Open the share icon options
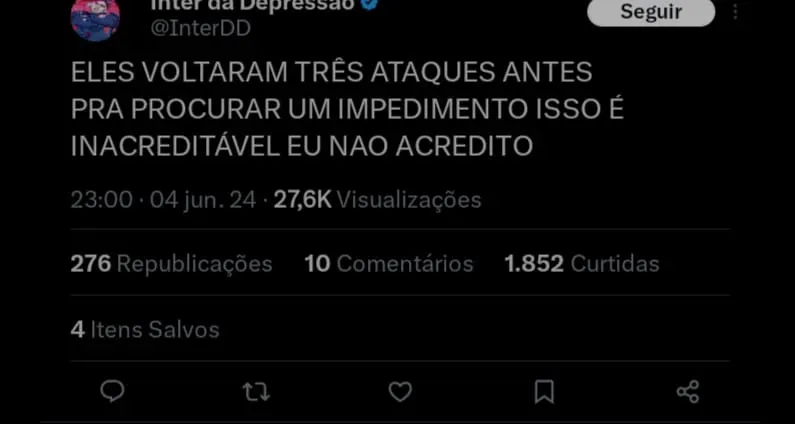This screenshot has height=424, width=795. (x=688, y=392)
